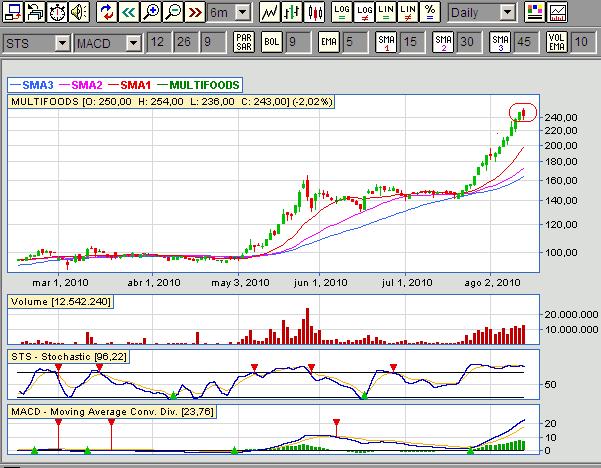Viewport: 601px width, 468px height.
Task: Click the refresh chart icon
Action: (x=106, y=13)
